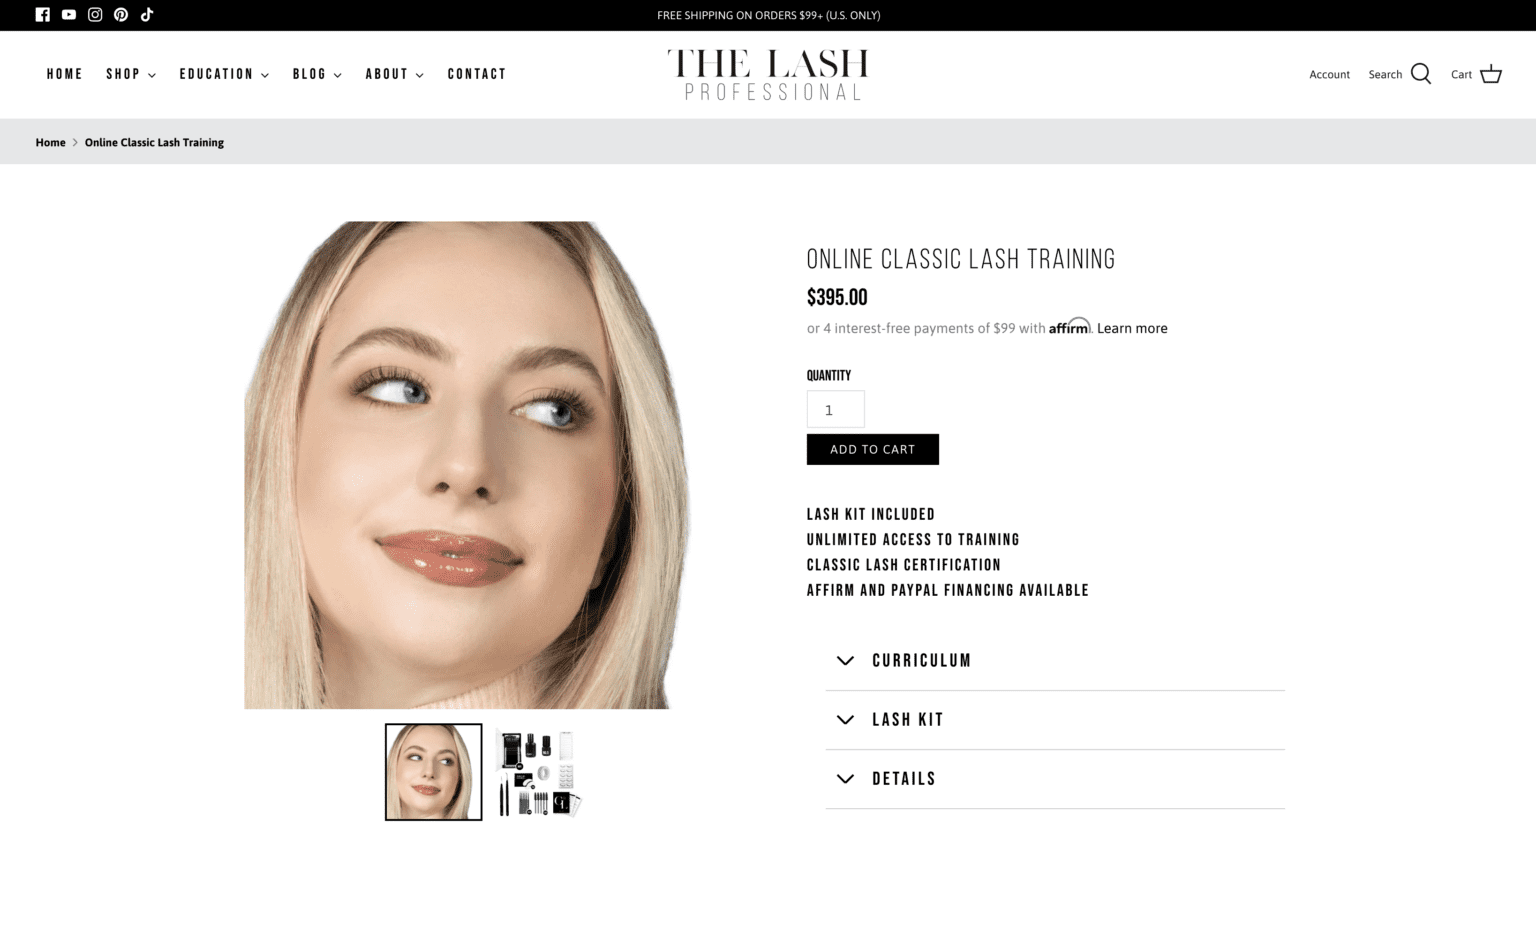
Task: Expand the Details section
Action: tap(1055, 779)
